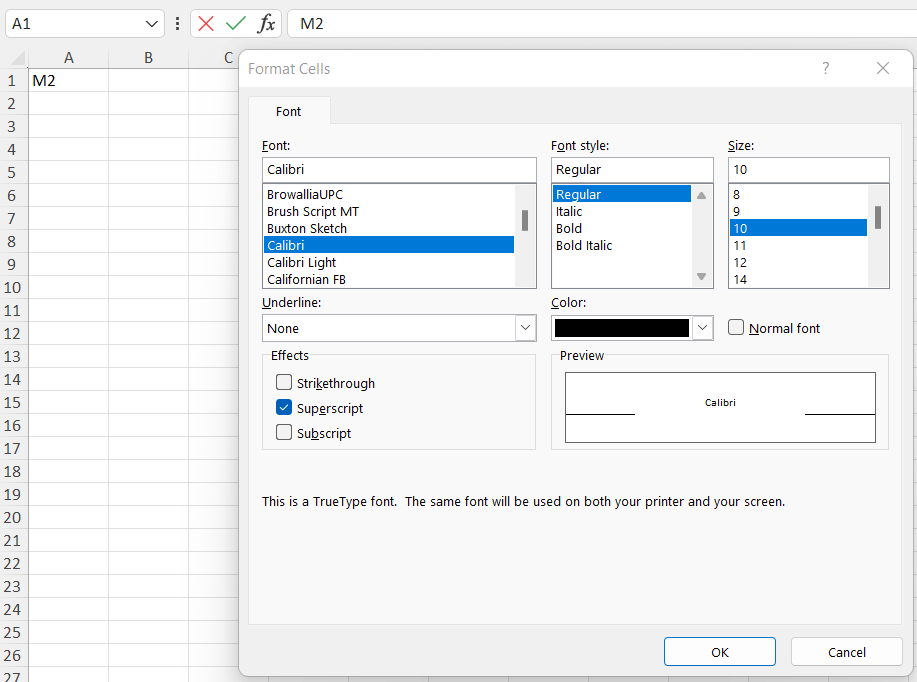Open Insert Function fx icon
Viewport: 917px width, 682px height.
click(266, 24)
